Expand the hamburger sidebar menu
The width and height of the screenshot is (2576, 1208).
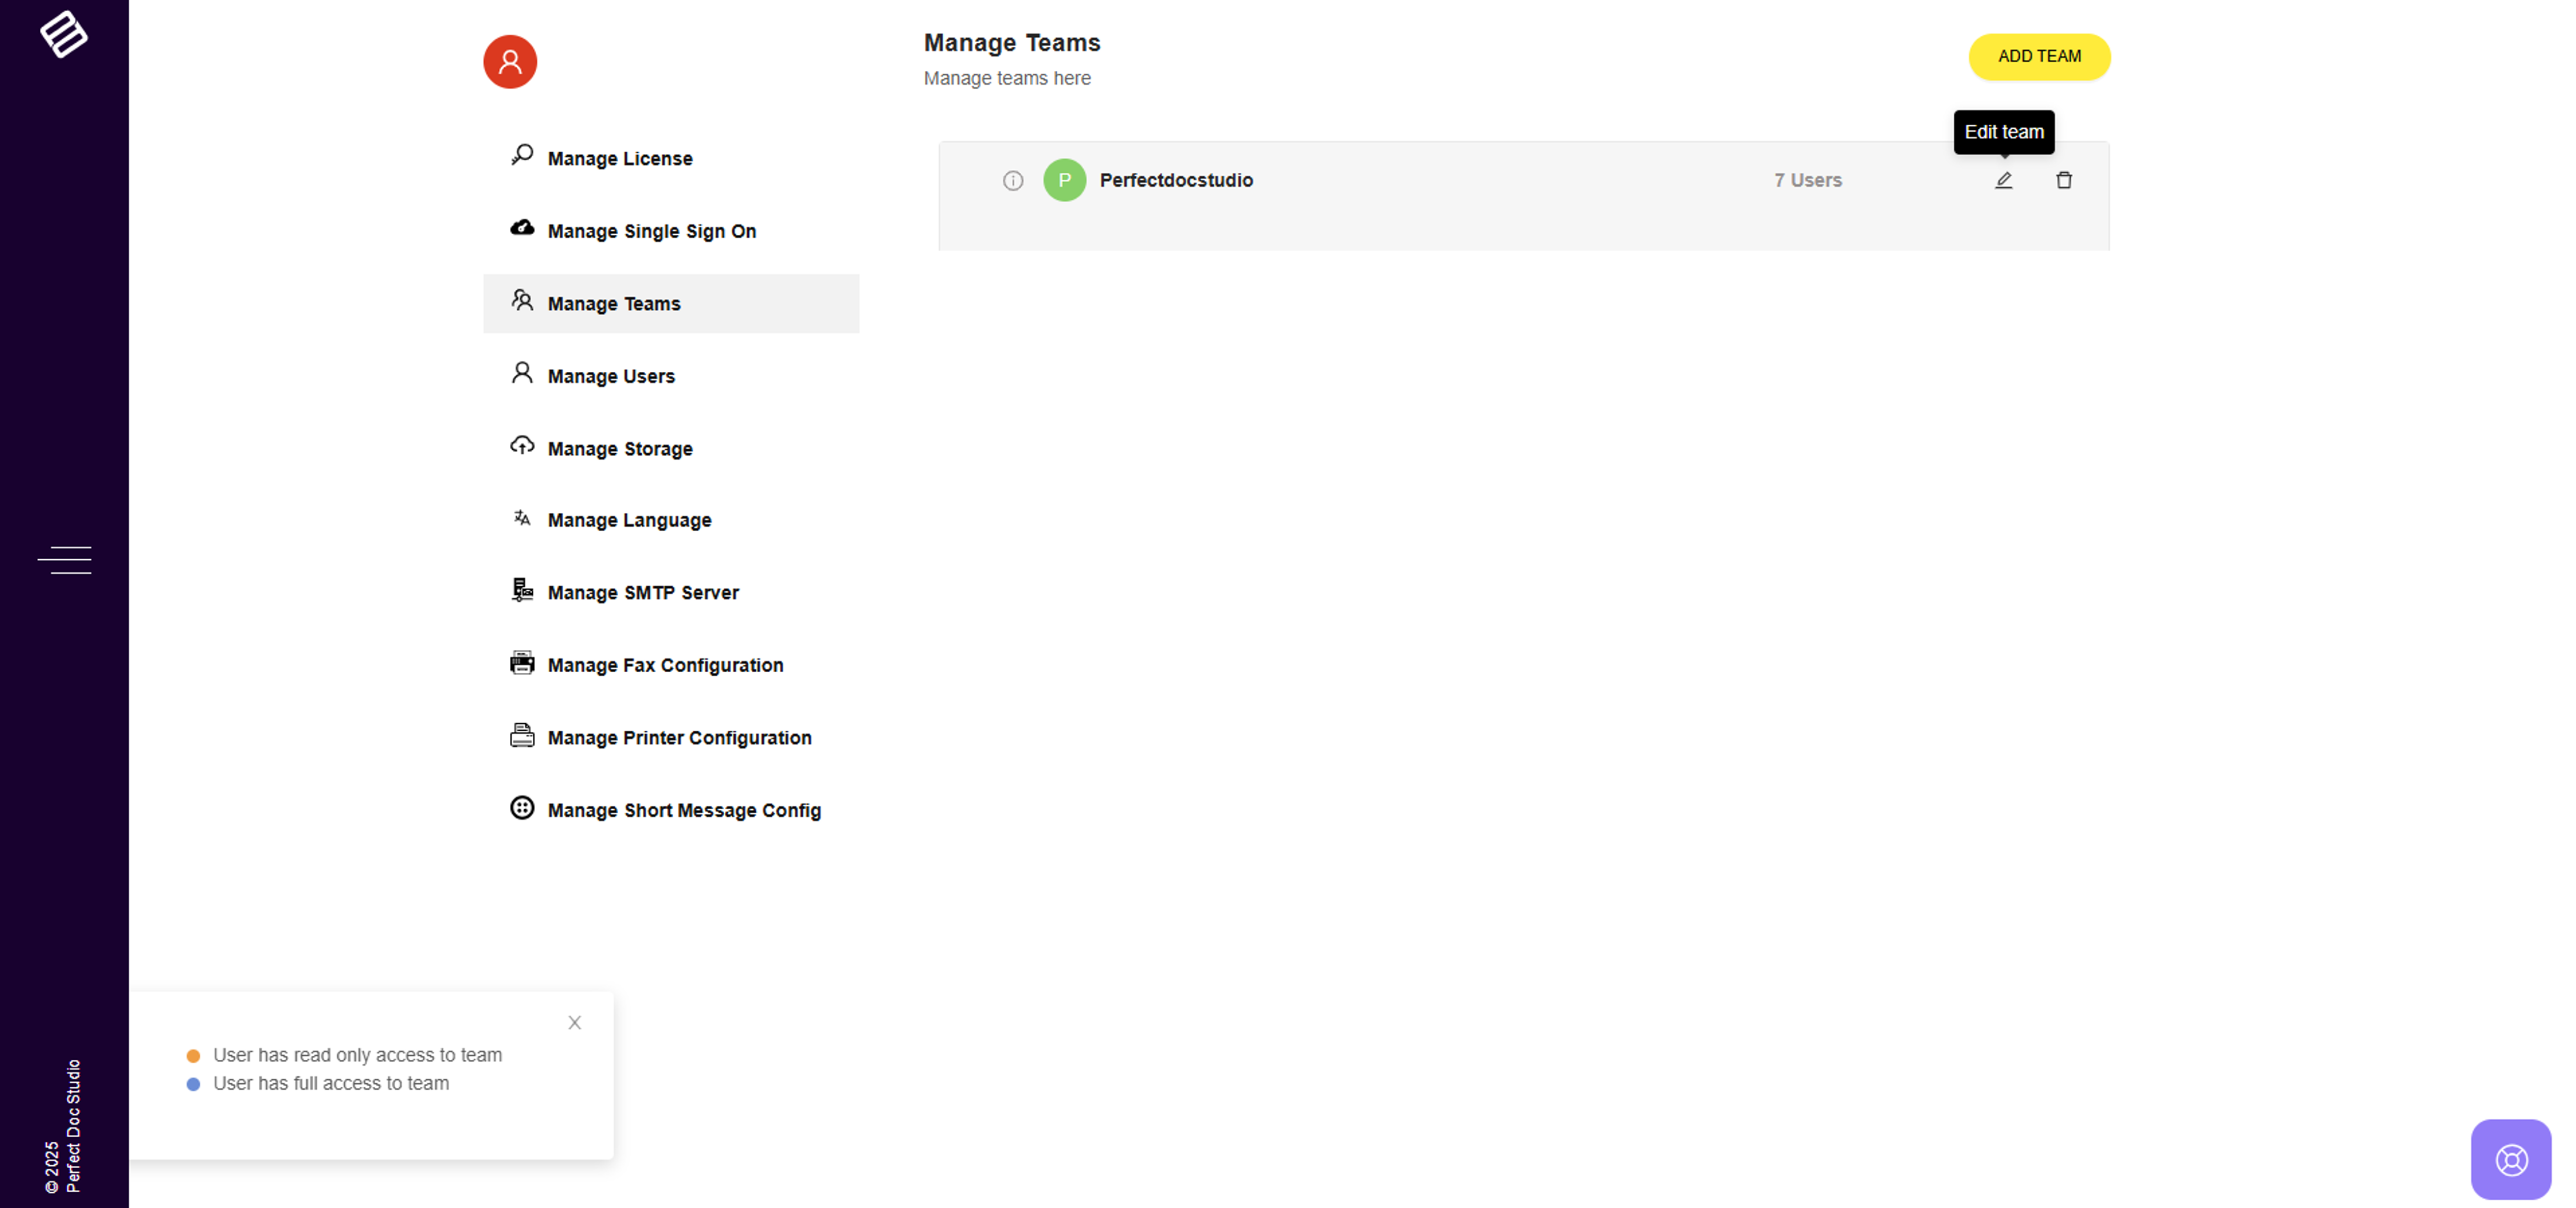(x=64, y=559)
